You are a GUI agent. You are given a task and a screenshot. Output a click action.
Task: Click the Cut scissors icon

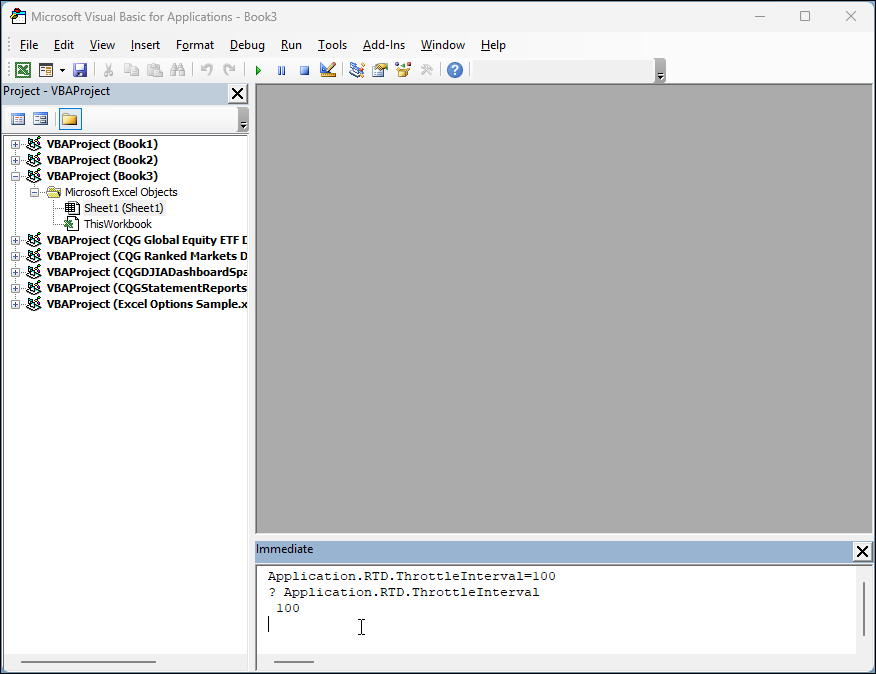[108, 70]
